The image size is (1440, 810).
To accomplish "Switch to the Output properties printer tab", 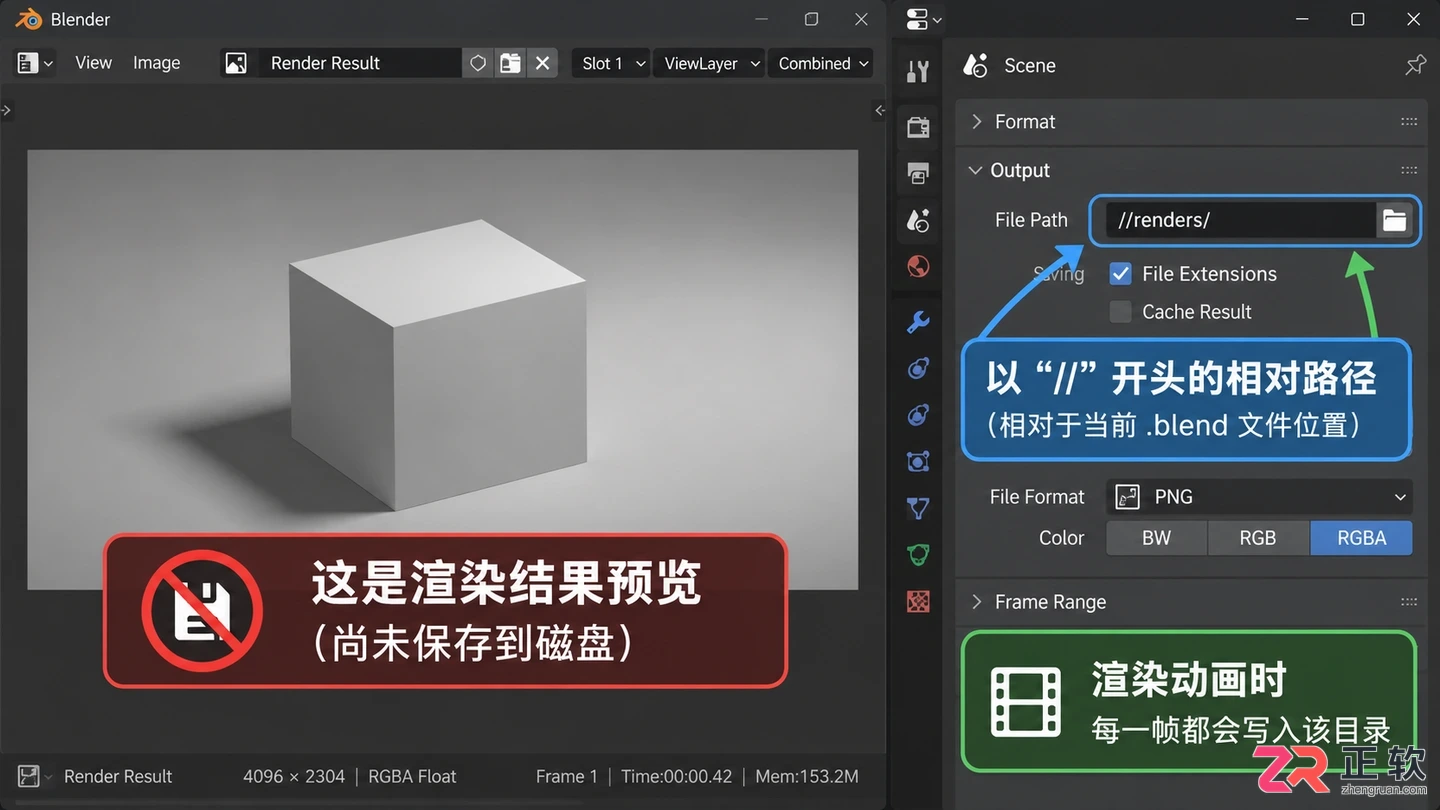I will coord(918,173).
